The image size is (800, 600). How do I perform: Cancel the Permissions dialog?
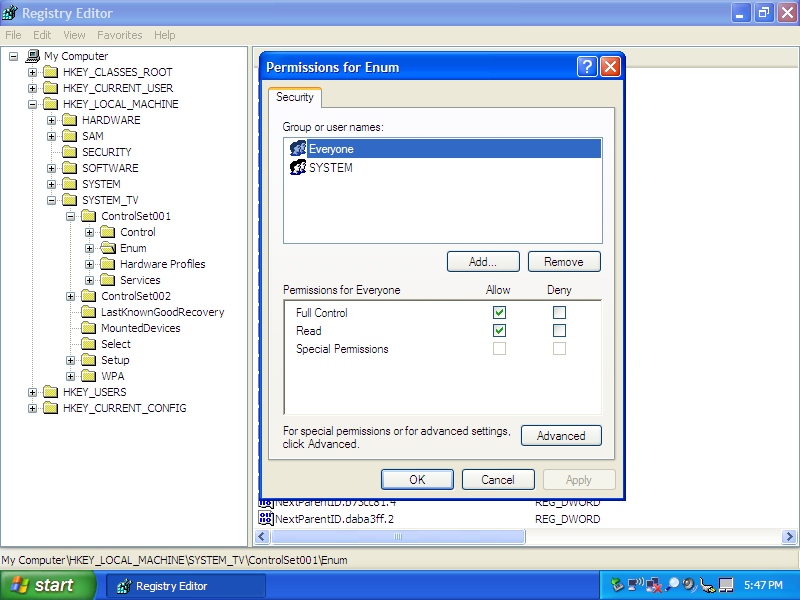coord(498,480)
